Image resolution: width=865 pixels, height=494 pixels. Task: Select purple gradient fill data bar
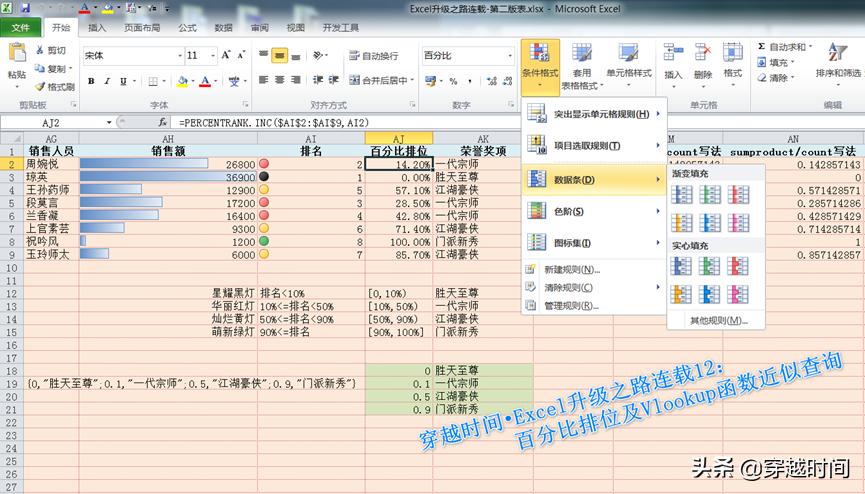coord(738,222)
